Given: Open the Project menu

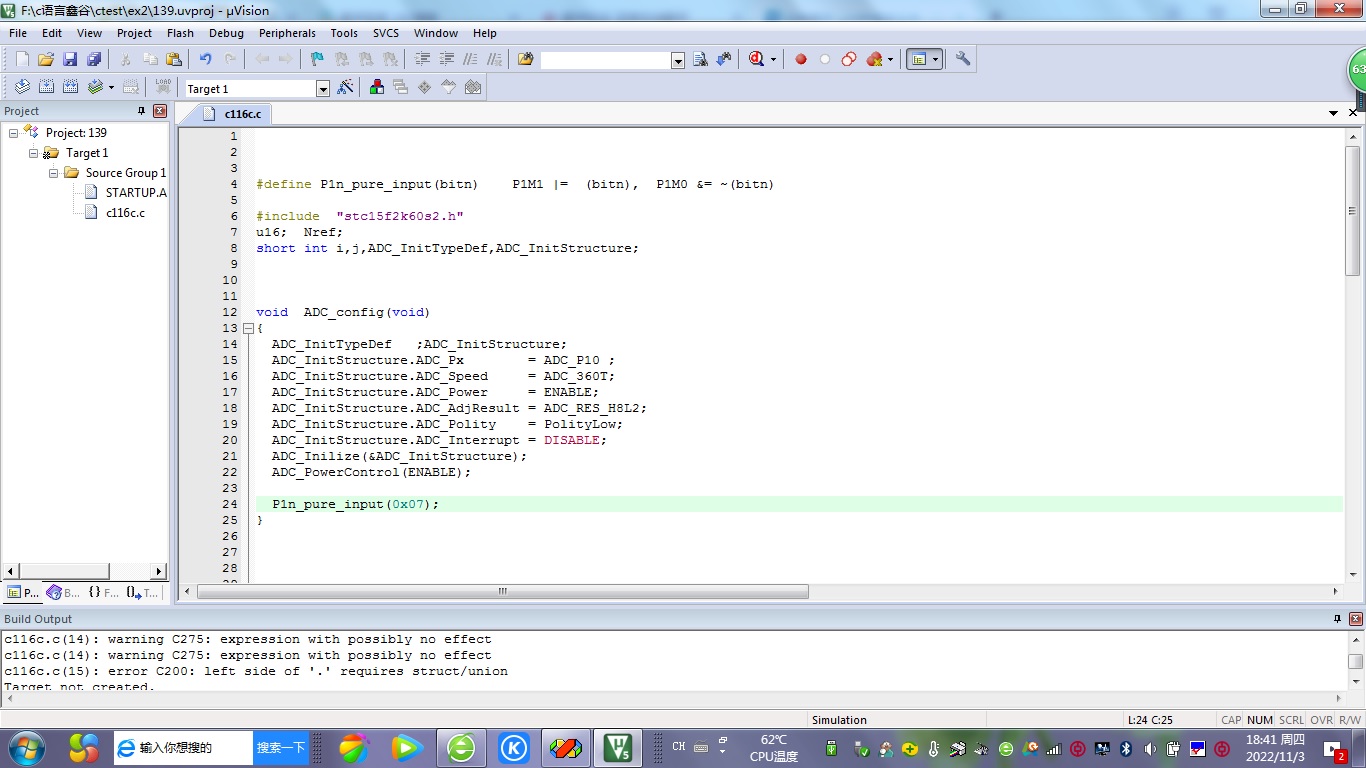Looking at the screenshot, I should [x=134, y=33].
